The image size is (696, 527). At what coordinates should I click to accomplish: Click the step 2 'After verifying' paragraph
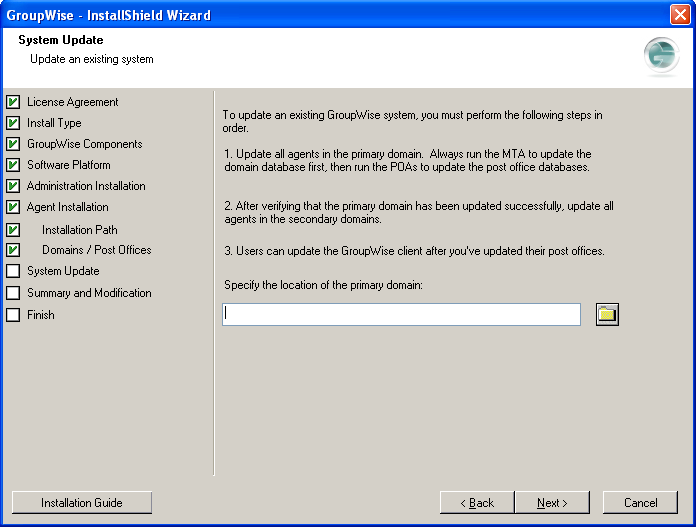(419, 212)
